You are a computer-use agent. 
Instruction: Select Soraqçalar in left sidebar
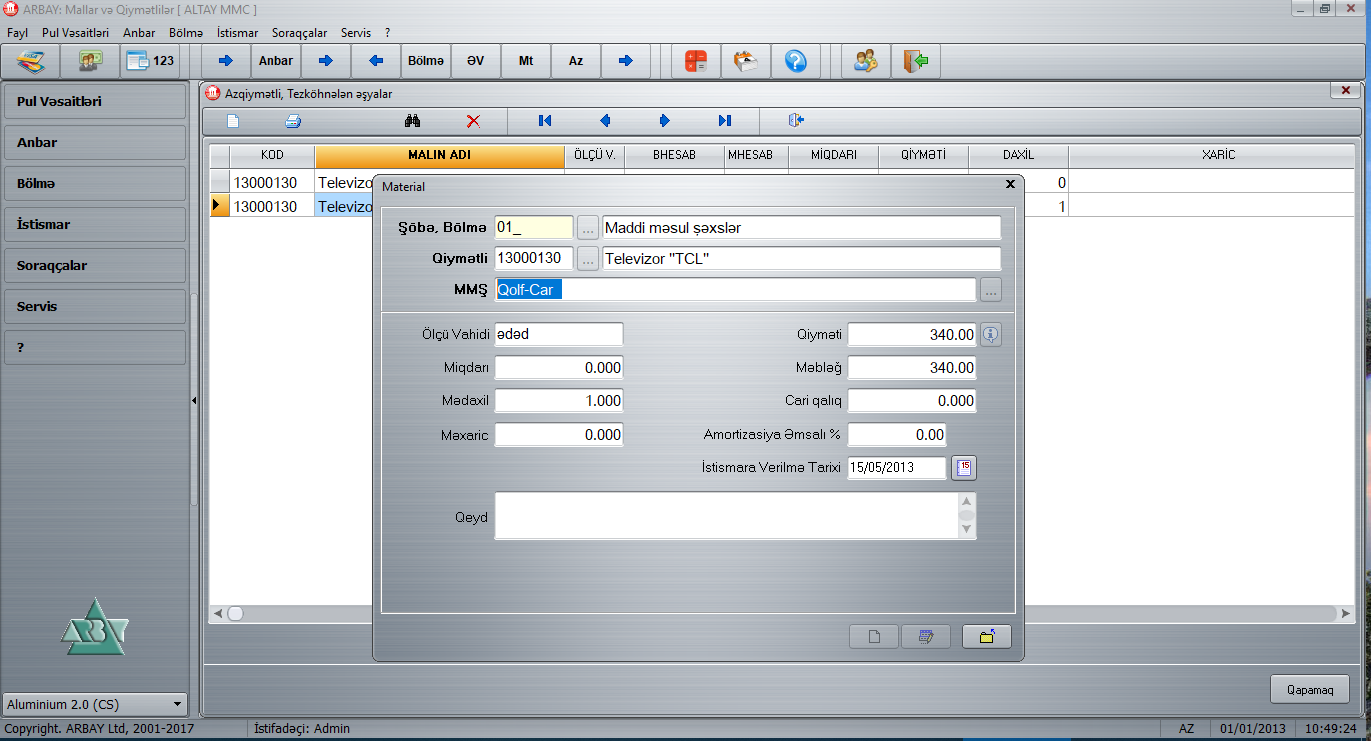click(95, 265)
